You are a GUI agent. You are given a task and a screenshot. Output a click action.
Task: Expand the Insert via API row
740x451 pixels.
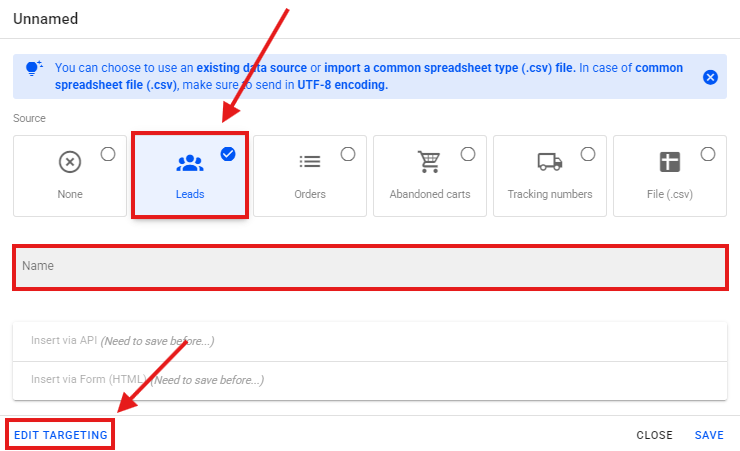click(x=370, y=341)
